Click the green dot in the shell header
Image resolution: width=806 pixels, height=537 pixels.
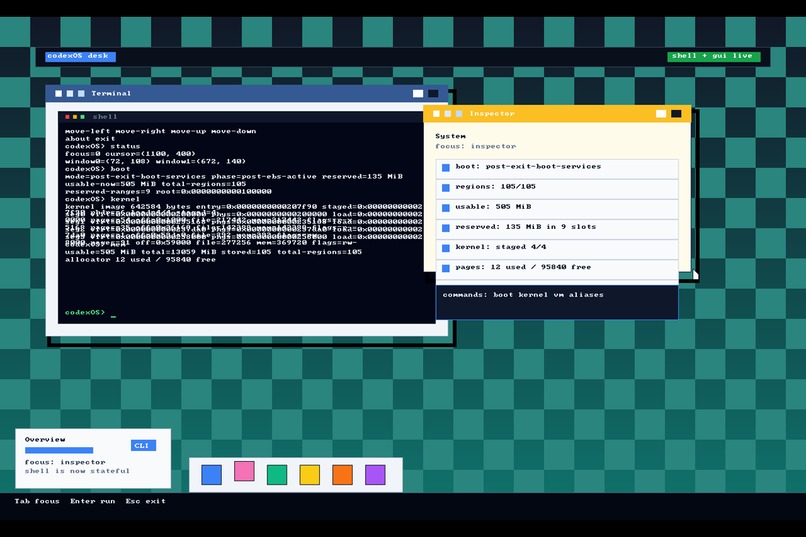(x=82, y=117)
